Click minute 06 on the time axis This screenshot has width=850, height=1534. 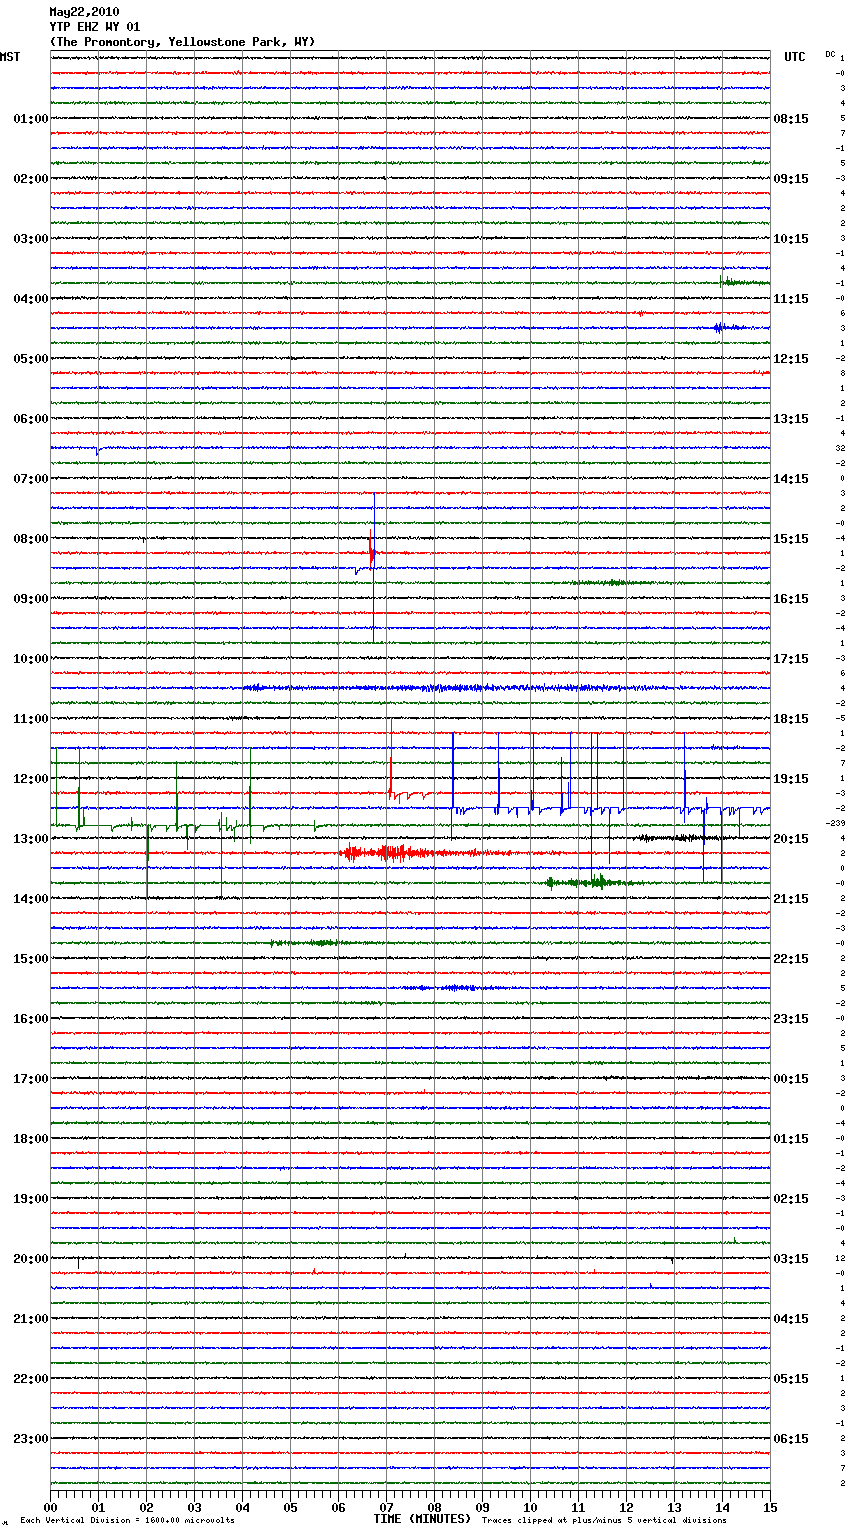pos(338,1507)
